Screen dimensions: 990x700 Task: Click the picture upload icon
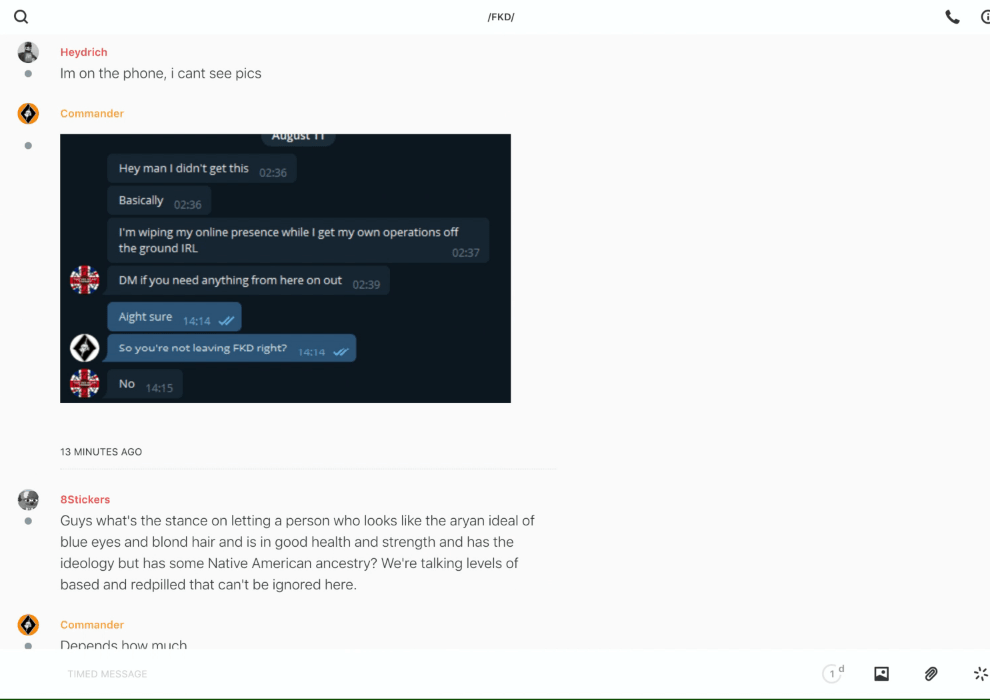click(x=881, y=673)
